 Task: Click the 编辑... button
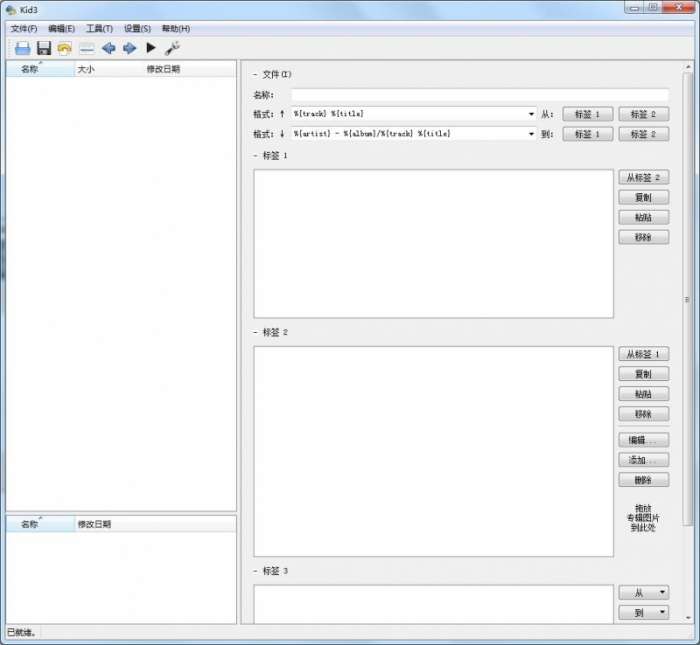click(644, 440)
